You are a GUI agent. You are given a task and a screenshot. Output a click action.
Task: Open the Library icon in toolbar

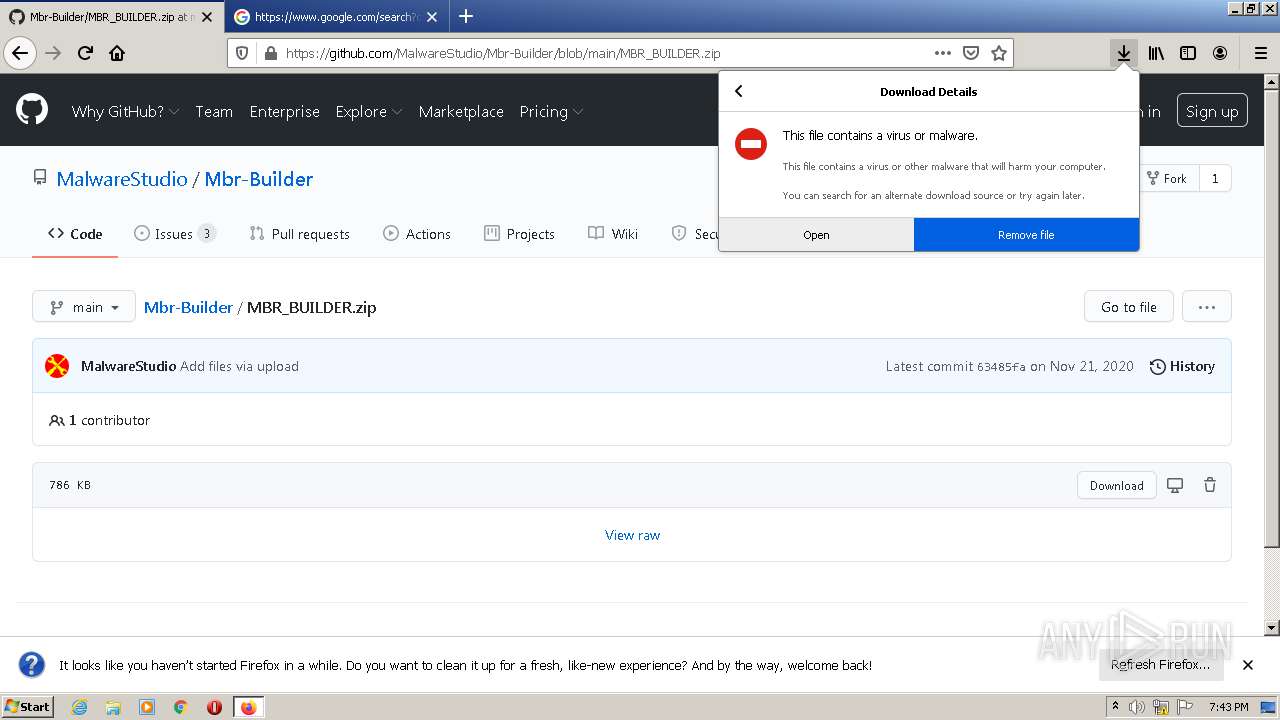[x=1156, y=53]
